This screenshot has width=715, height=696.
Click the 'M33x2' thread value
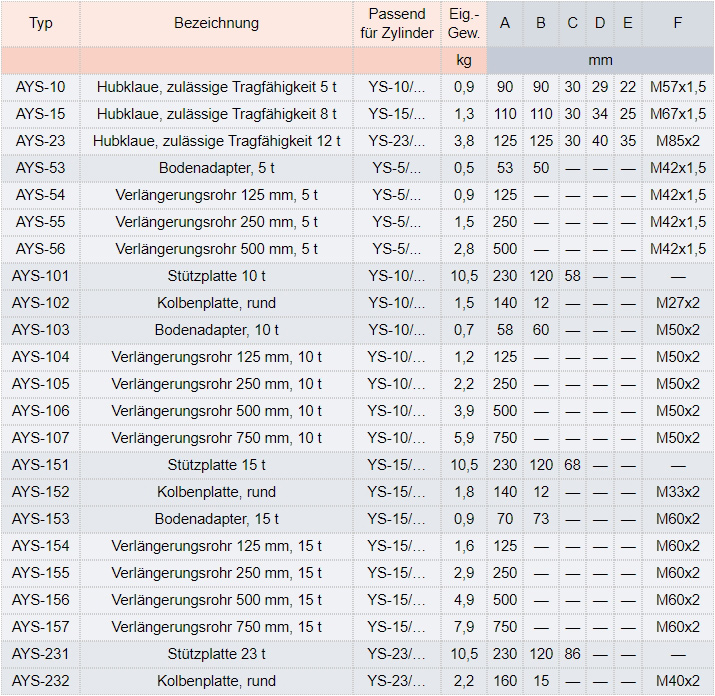click(x=678, y=492)
